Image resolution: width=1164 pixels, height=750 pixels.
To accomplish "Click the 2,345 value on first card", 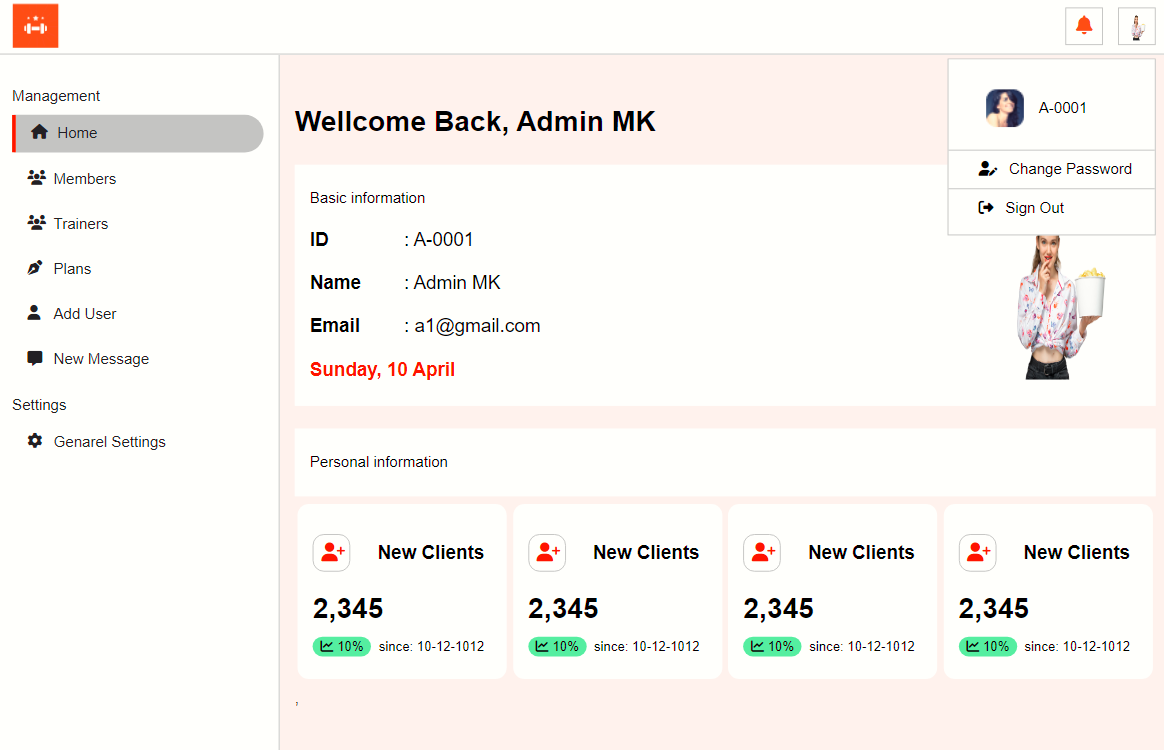I will [347, 609].
